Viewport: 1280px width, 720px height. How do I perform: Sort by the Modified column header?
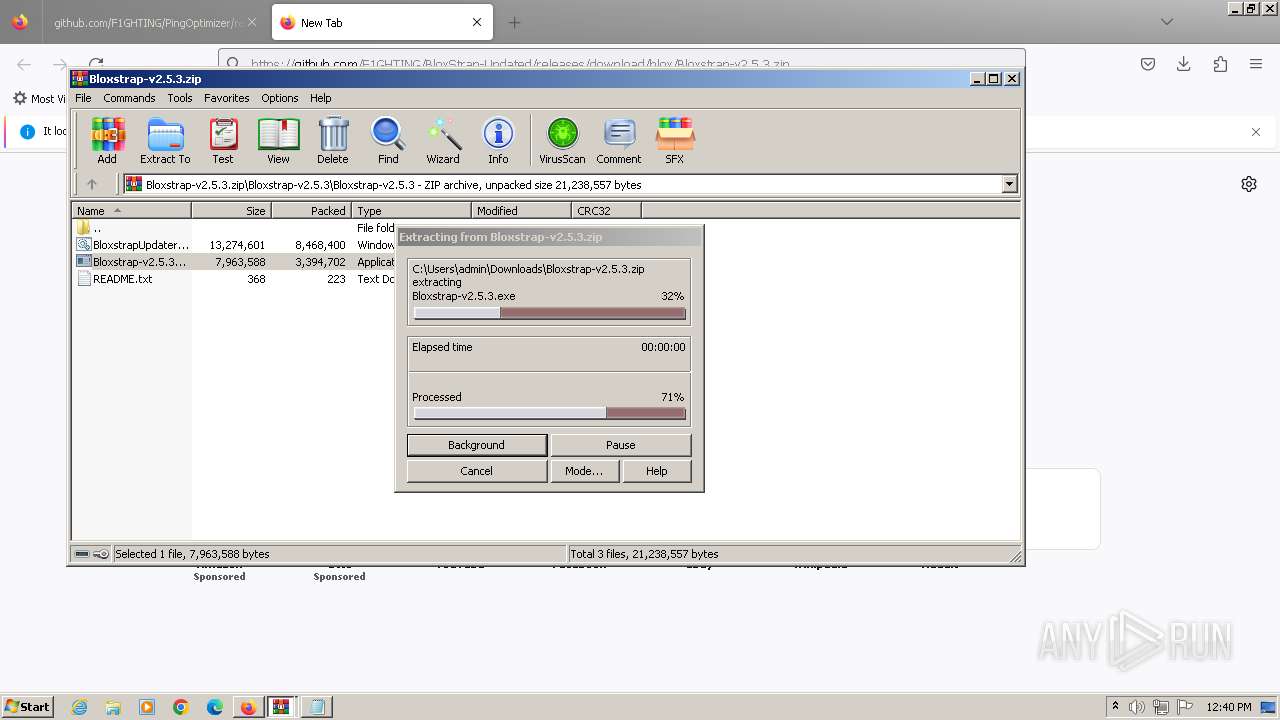click(x=521, y=211)
